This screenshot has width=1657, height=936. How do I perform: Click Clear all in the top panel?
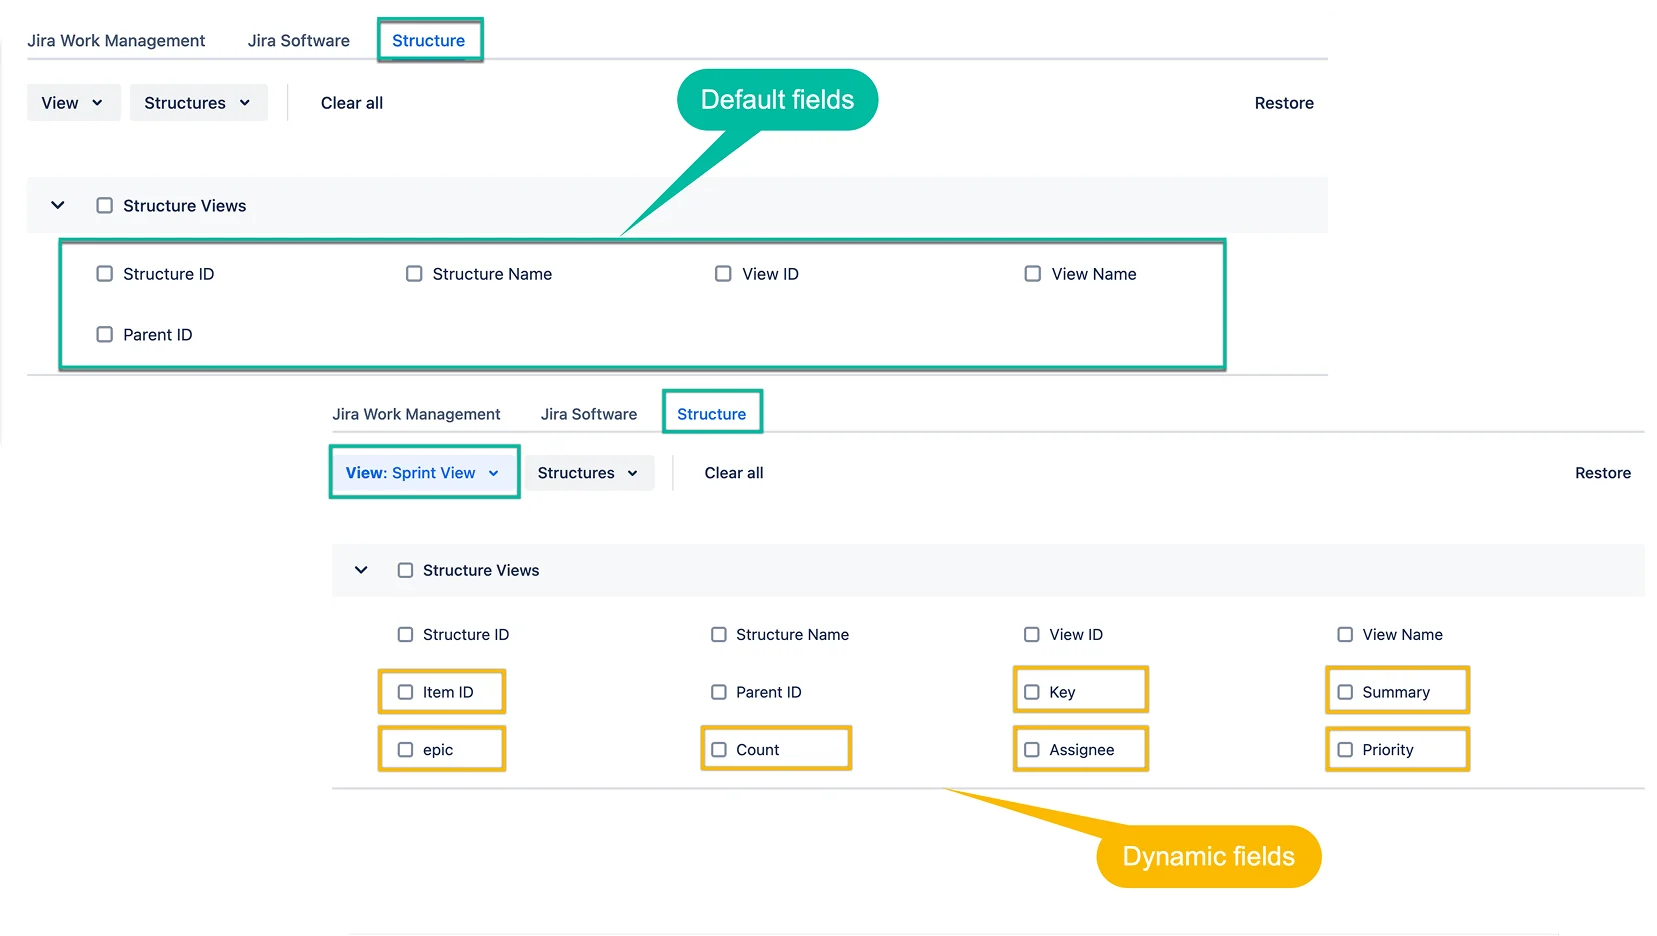coord(351,103)
